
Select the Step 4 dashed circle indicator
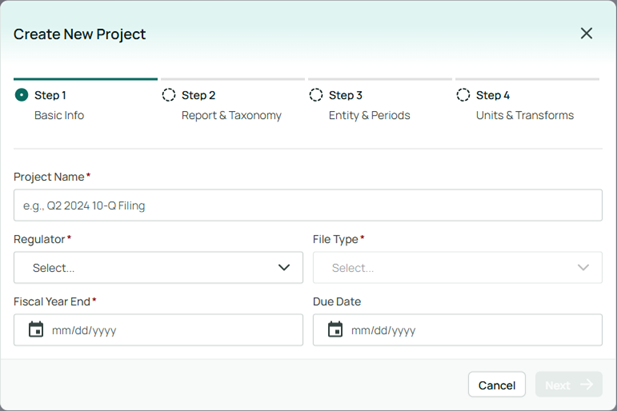point(463,95)
